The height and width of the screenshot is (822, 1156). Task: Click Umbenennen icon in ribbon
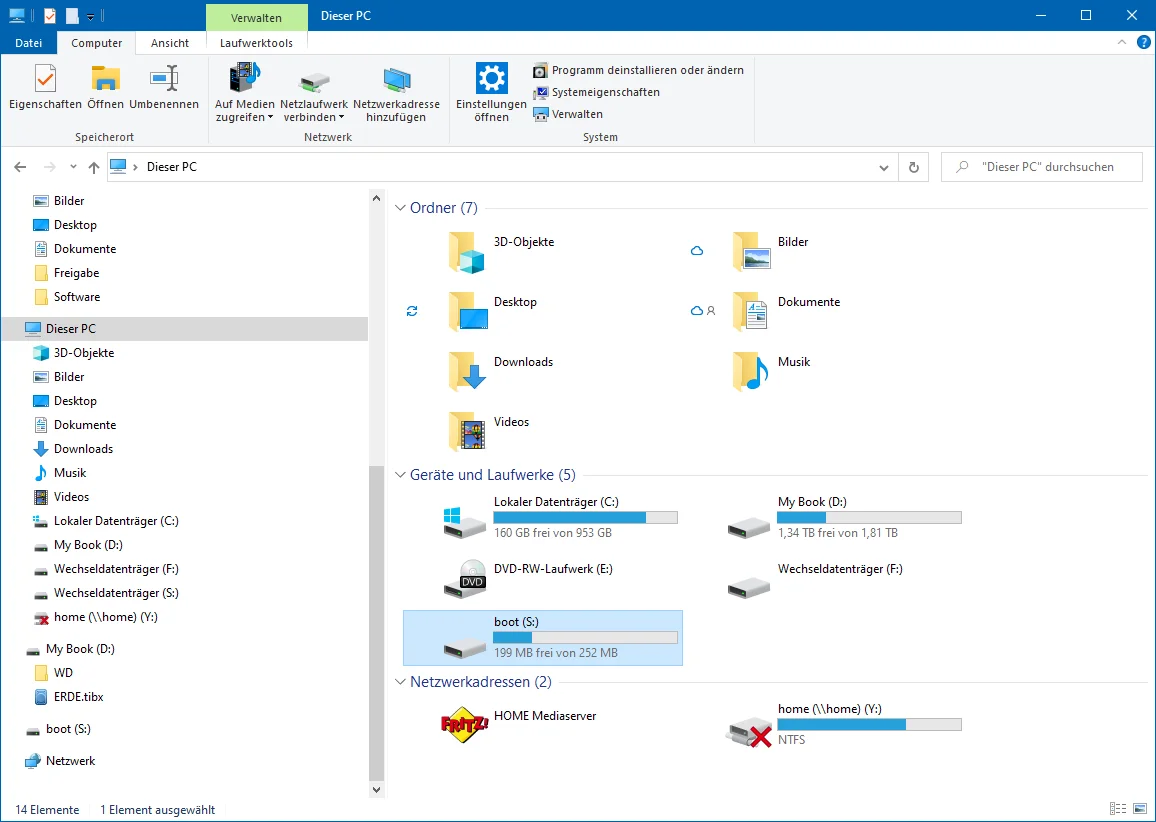click(x=163, y=80)
